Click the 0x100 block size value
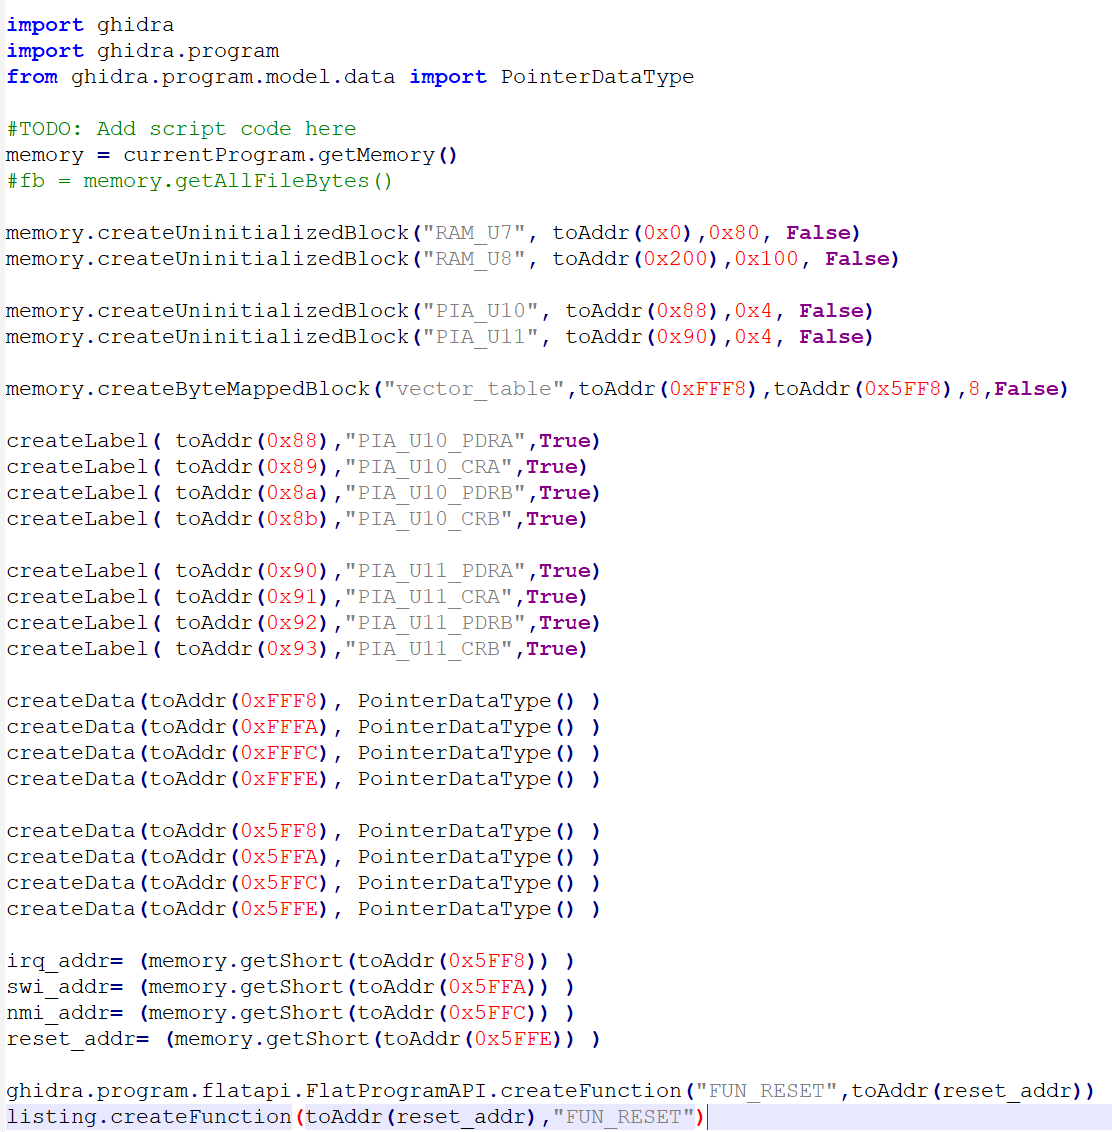 pyautogui.click(x=767, y=259)
